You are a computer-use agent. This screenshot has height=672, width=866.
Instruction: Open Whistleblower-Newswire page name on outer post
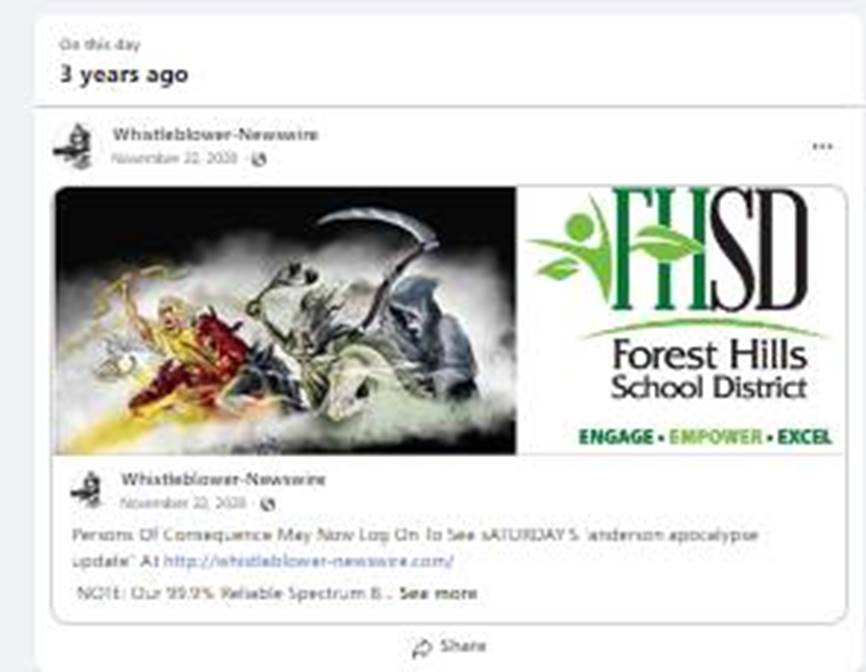click(x=215, y=134)
